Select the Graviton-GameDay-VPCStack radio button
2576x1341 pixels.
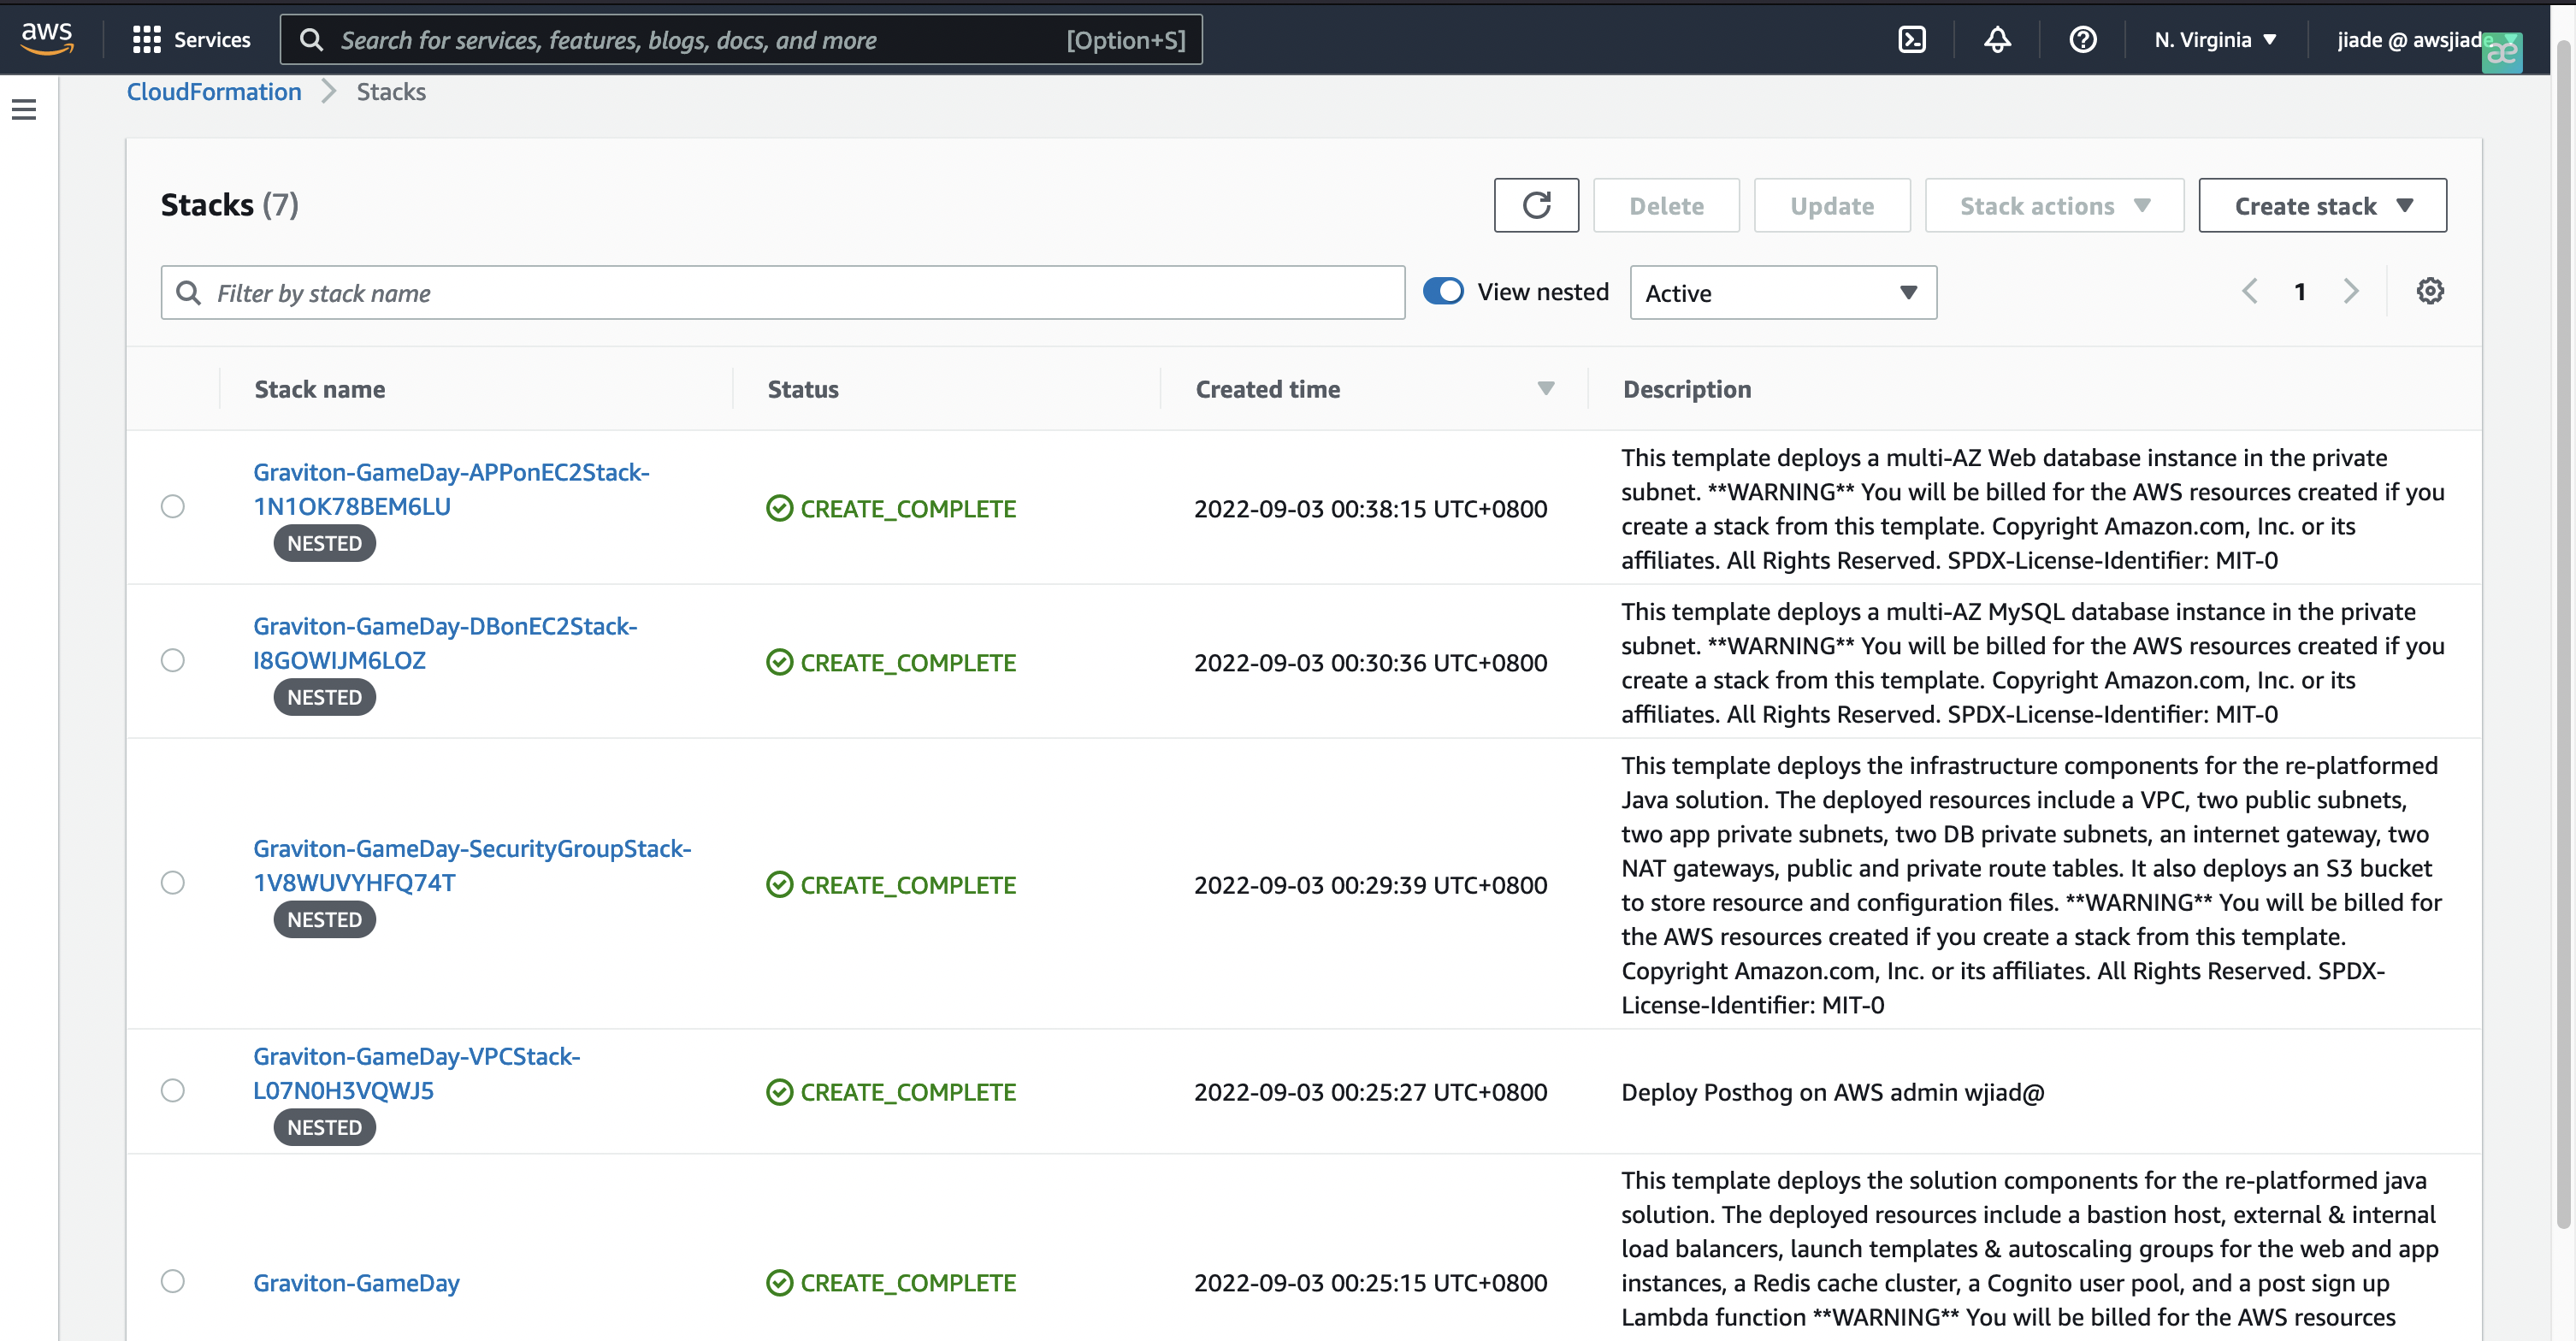(x=173, y=1090)
